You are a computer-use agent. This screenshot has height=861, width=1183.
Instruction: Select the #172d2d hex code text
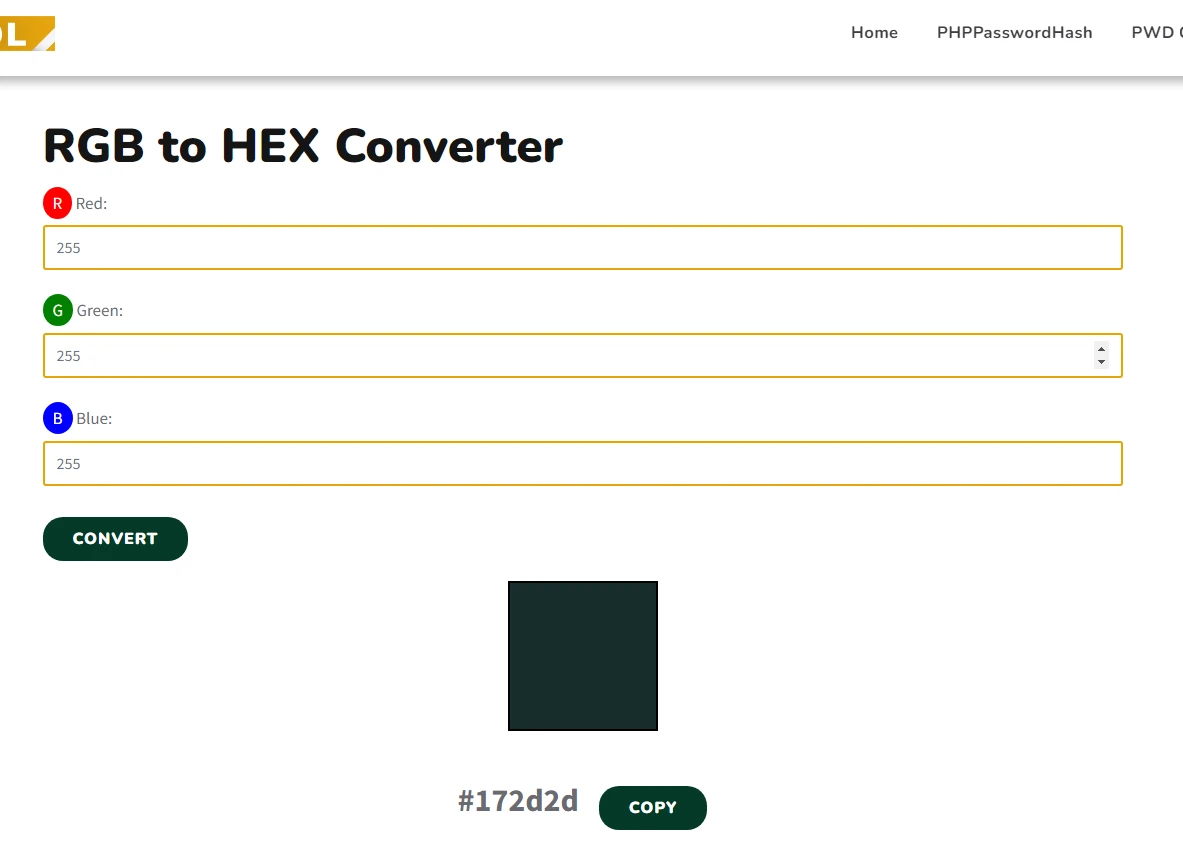518,801
